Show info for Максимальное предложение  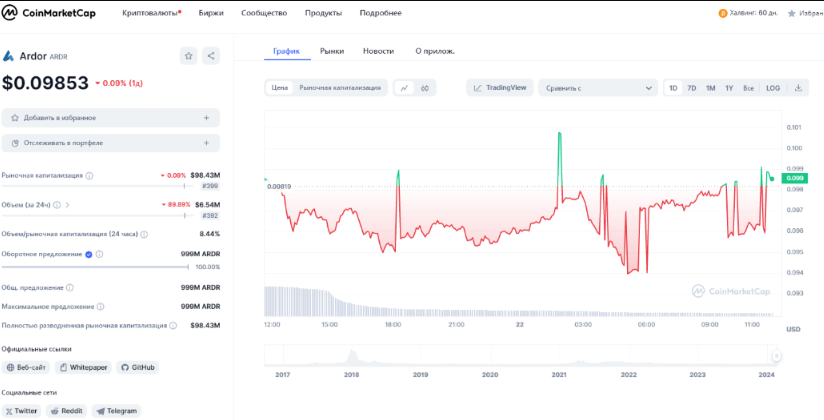tap(100, 306)
